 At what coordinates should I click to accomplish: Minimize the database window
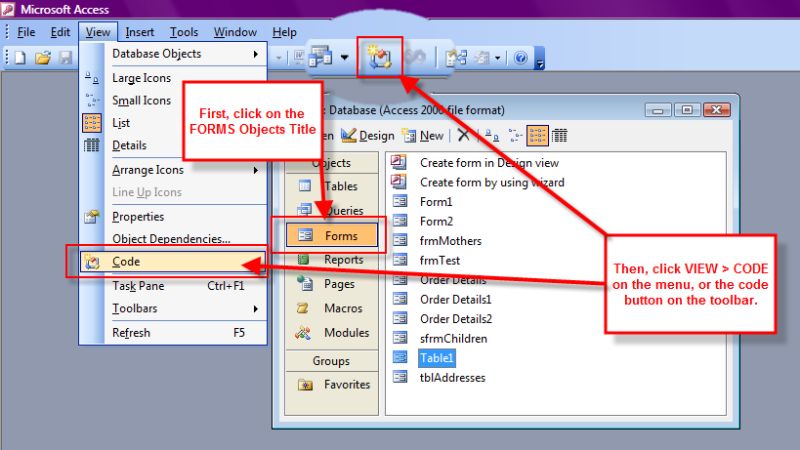click(x=658, y=110)
